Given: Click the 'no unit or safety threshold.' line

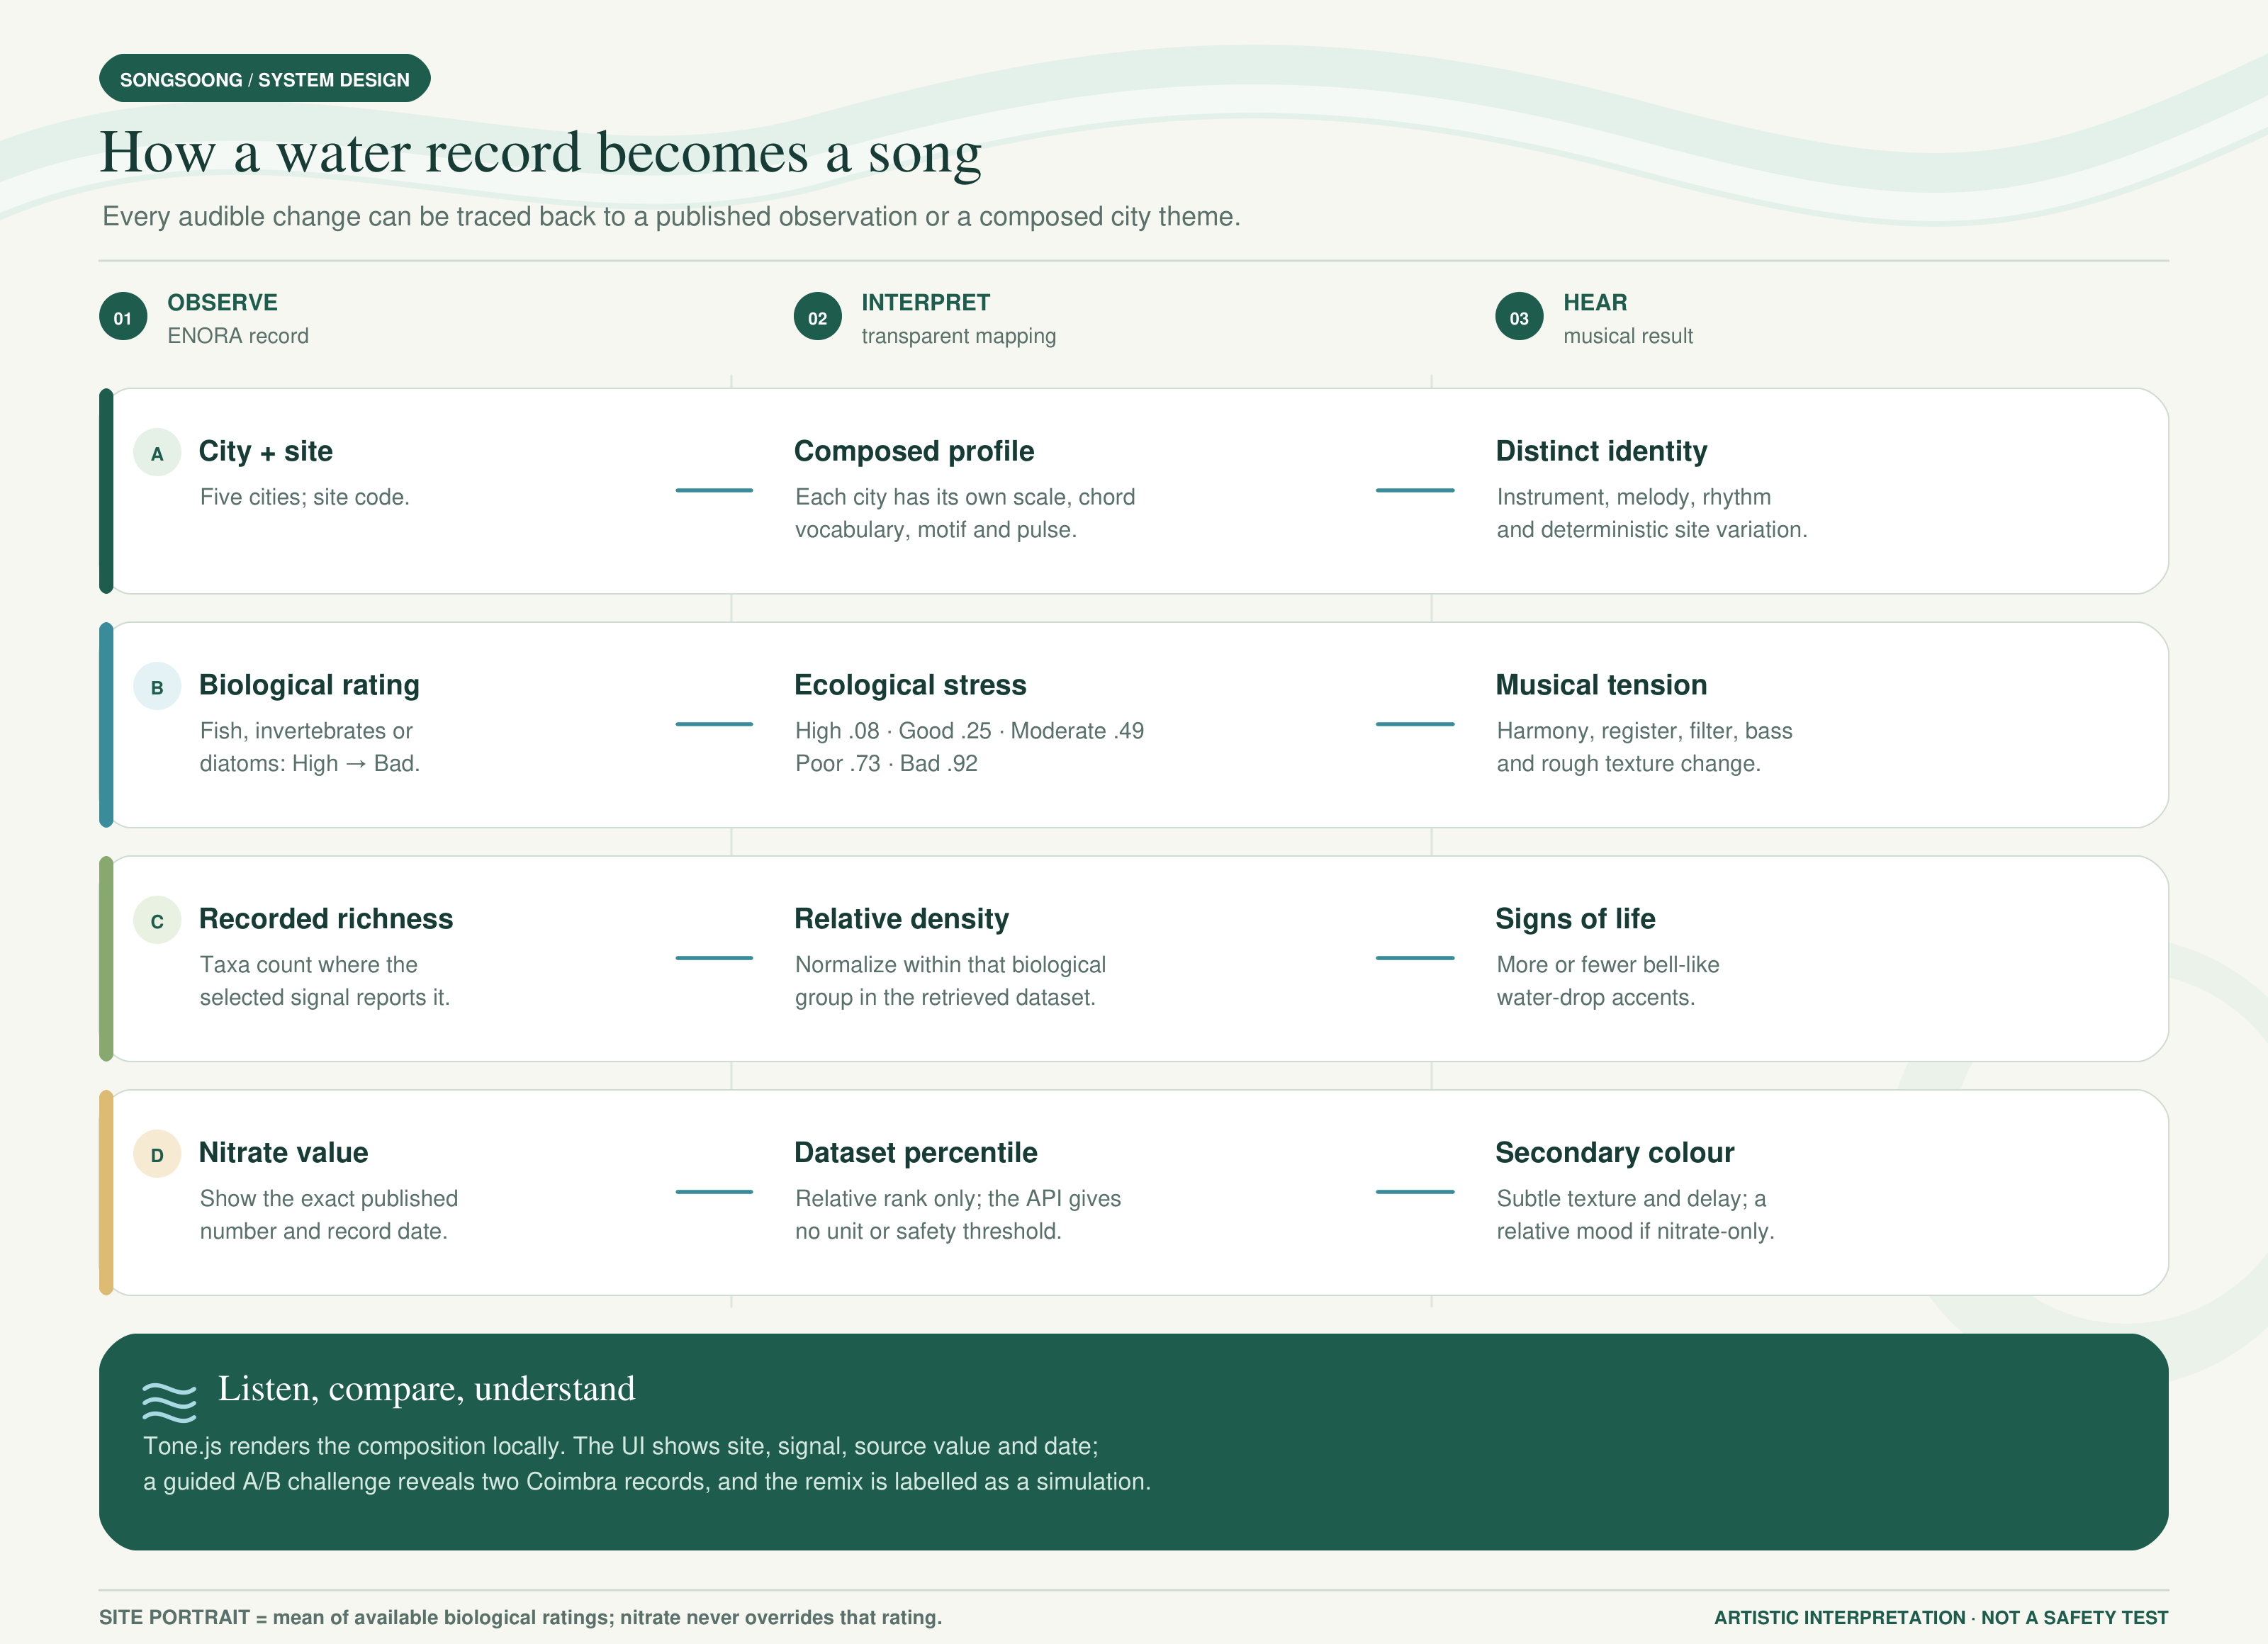Looking at the screenshot, I should click(x=928, y=1232).
